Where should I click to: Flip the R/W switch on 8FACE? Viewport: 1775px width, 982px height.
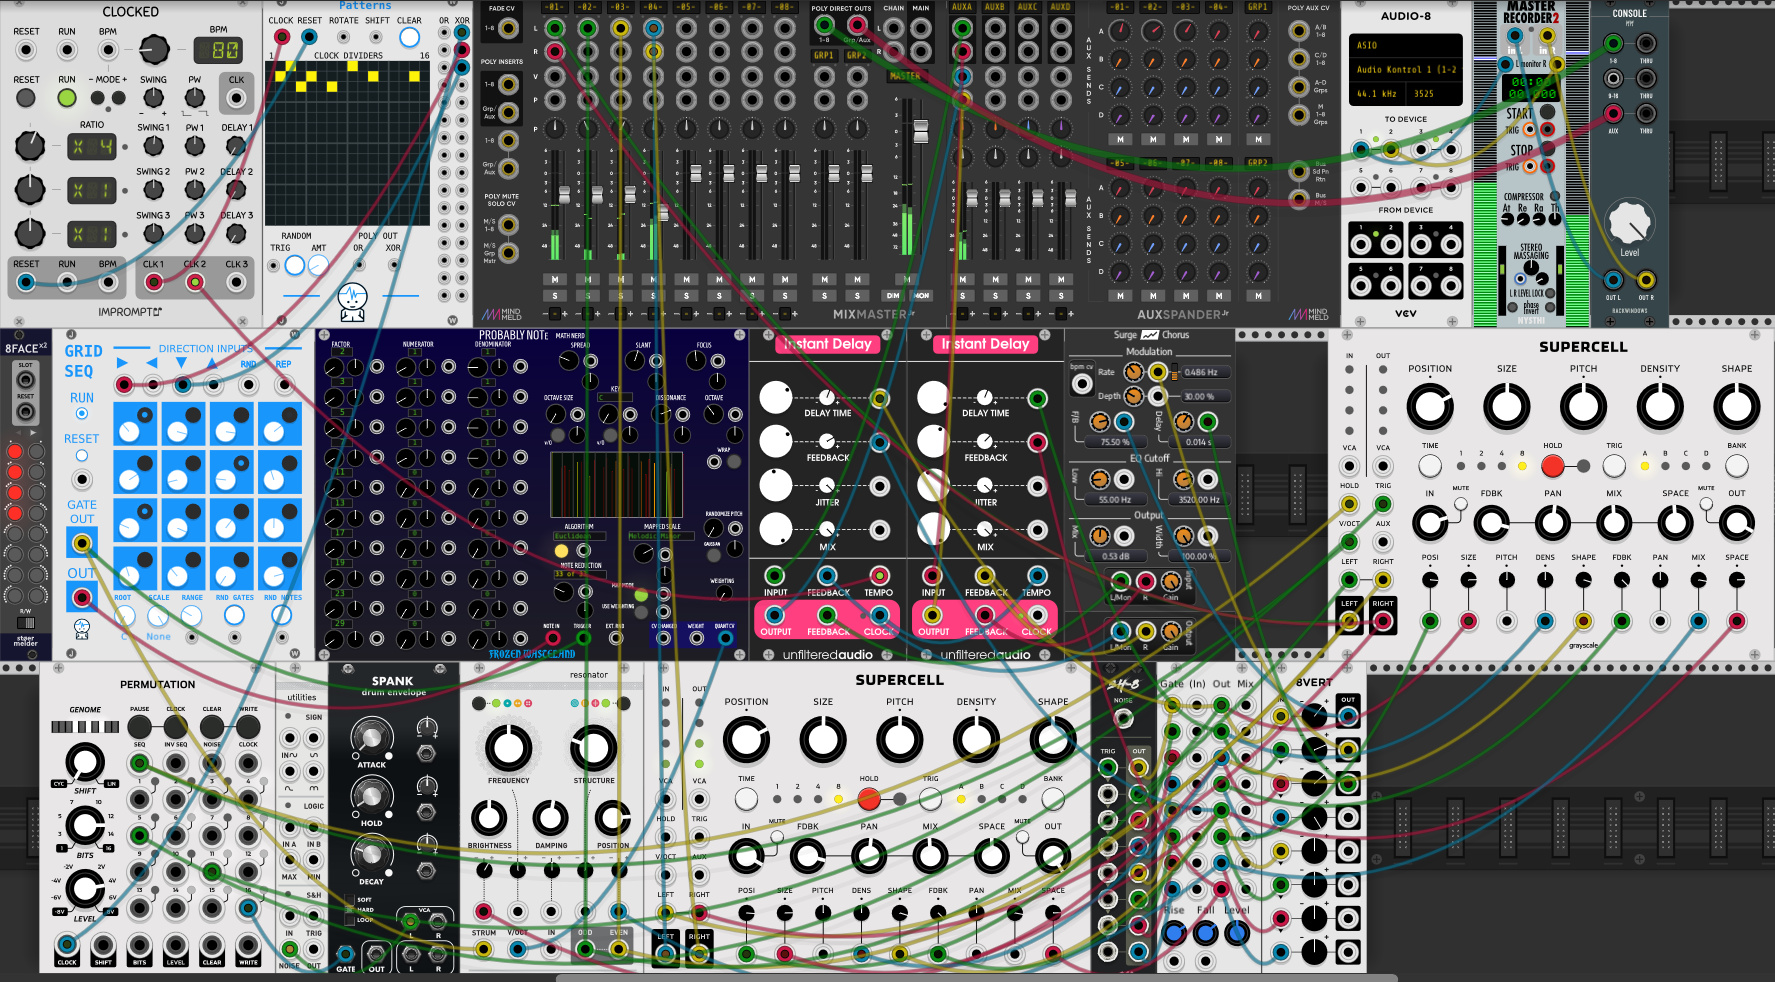[x=25, y=623]
